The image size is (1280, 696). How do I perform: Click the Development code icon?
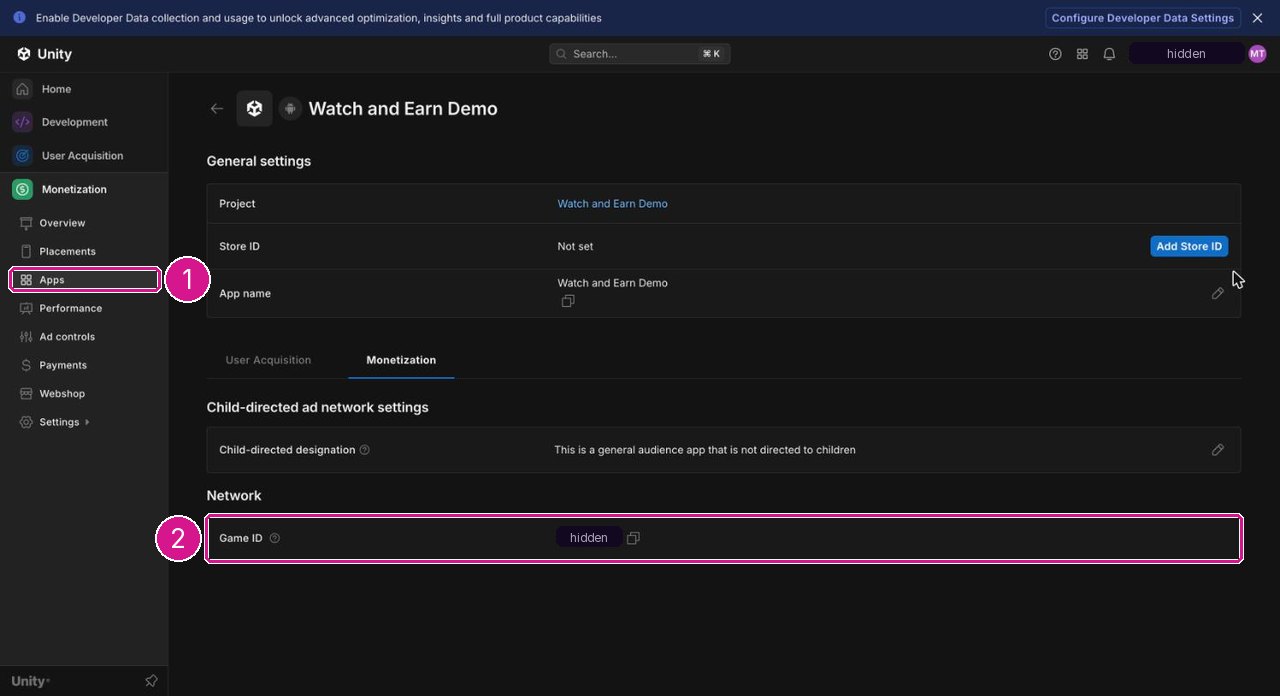pos(23,122)
